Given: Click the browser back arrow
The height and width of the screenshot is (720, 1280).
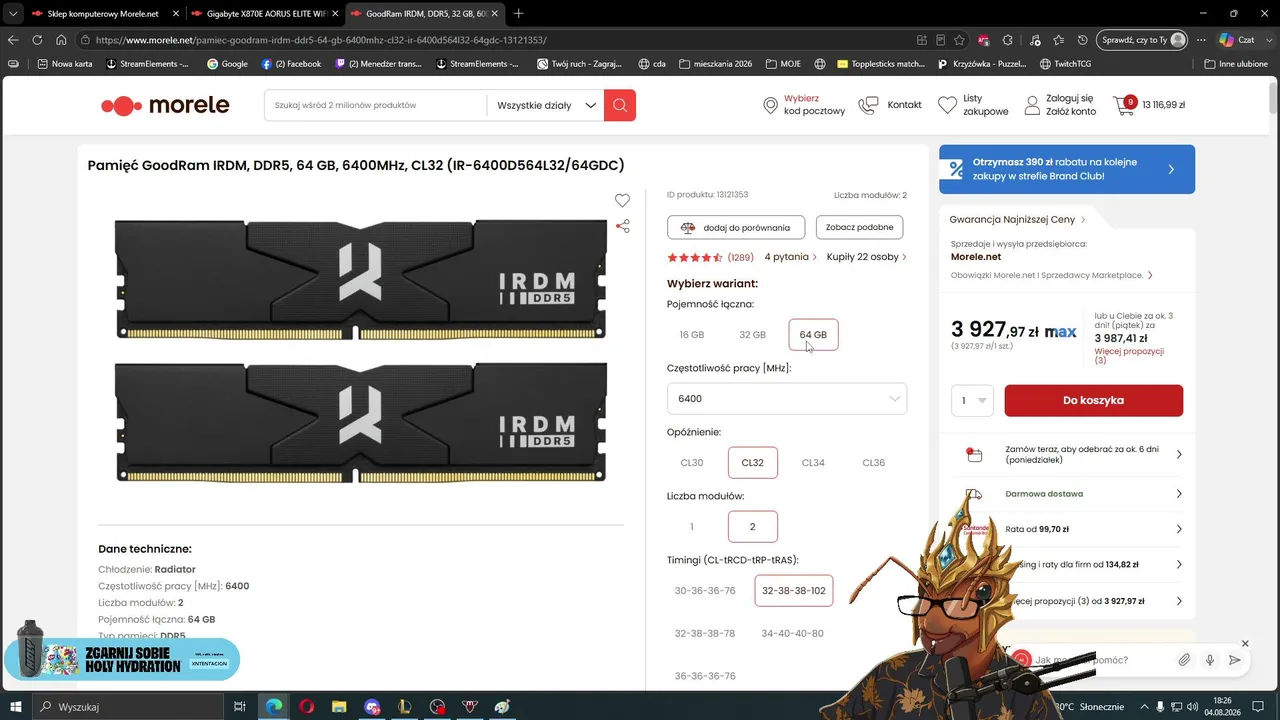Looking at the screenshot, I should 13,40.
